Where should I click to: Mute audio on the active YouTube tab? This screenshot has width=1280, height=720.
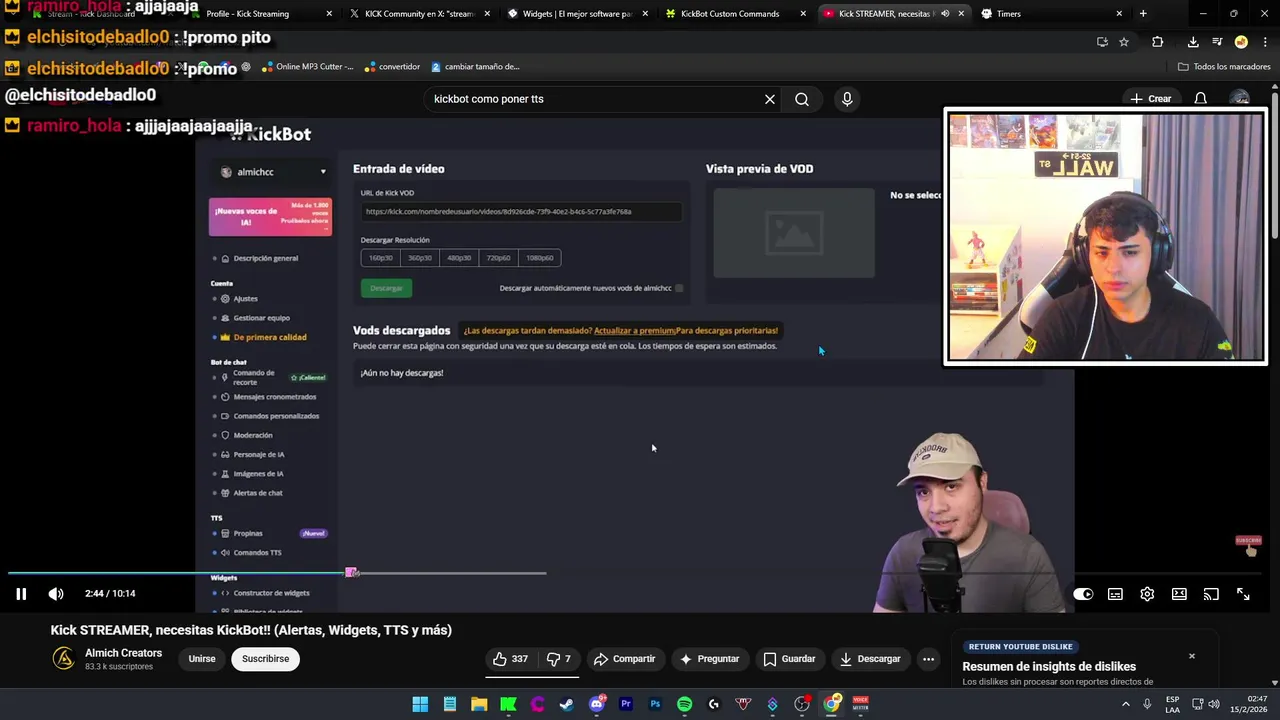(x=945, y=14)
